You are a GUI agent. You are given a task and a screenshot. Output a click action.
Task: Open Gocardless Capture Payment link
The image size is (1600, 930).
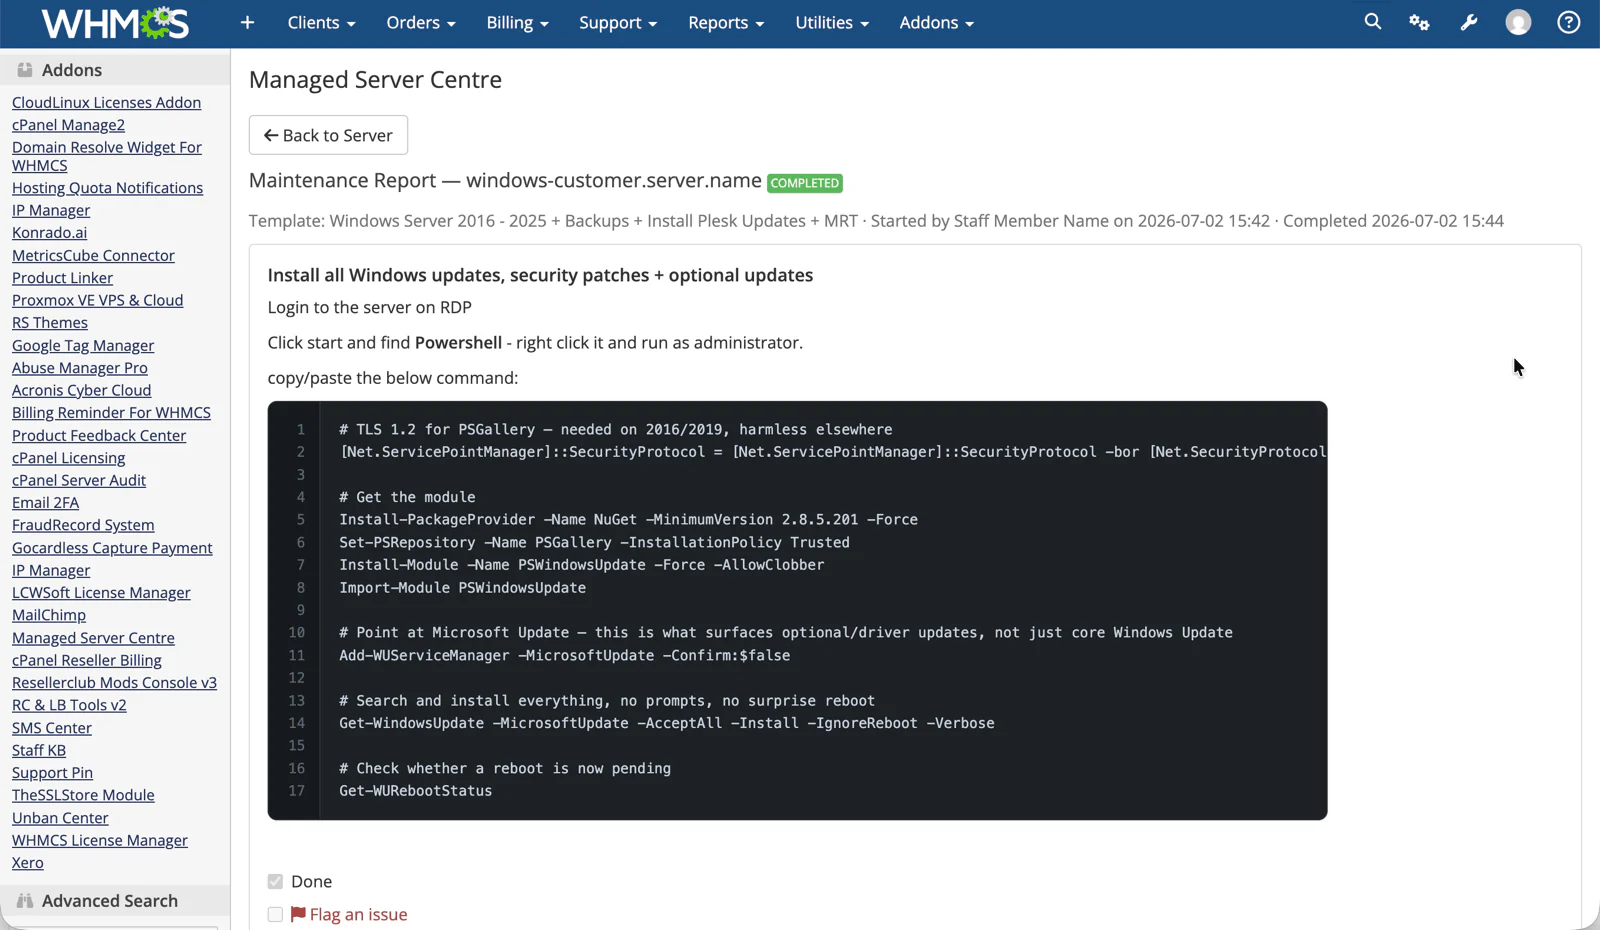[112, 548]
